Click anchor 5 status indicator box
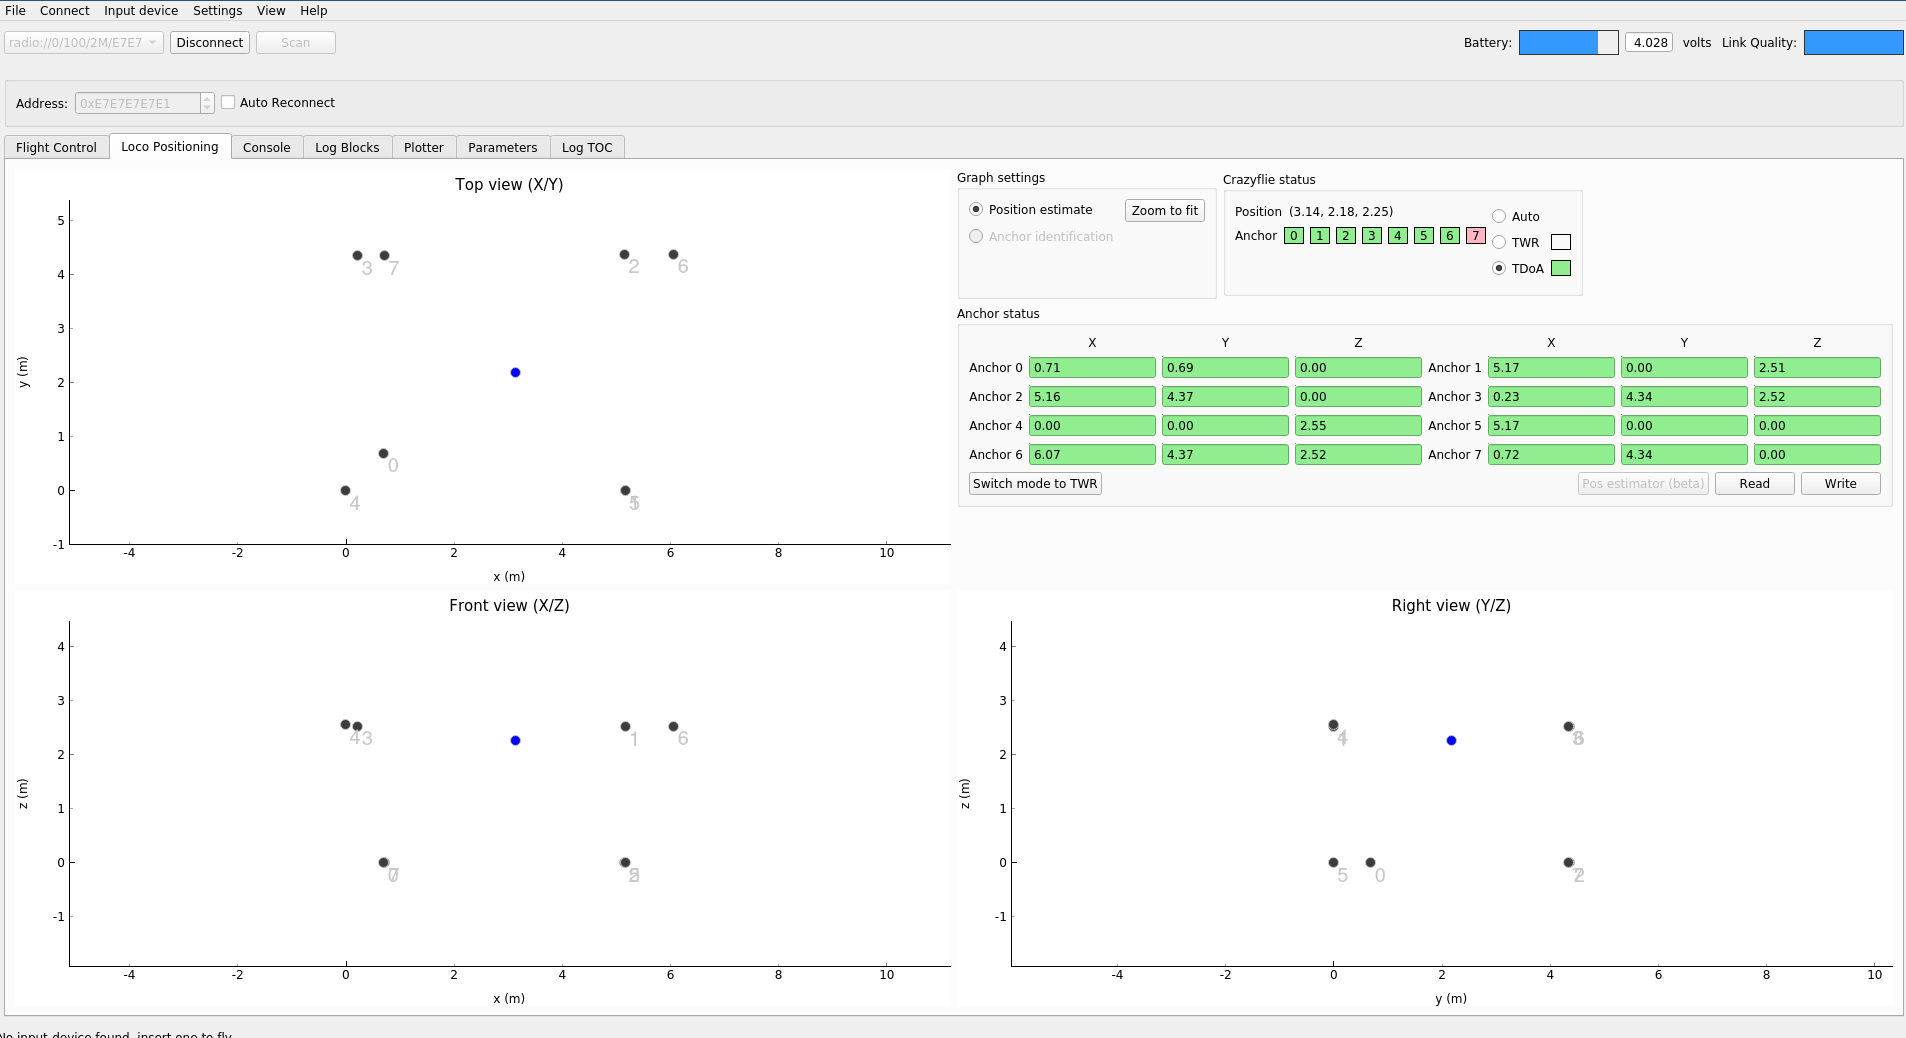This screenshot has height=1038, width=1906. [1424, 236]
